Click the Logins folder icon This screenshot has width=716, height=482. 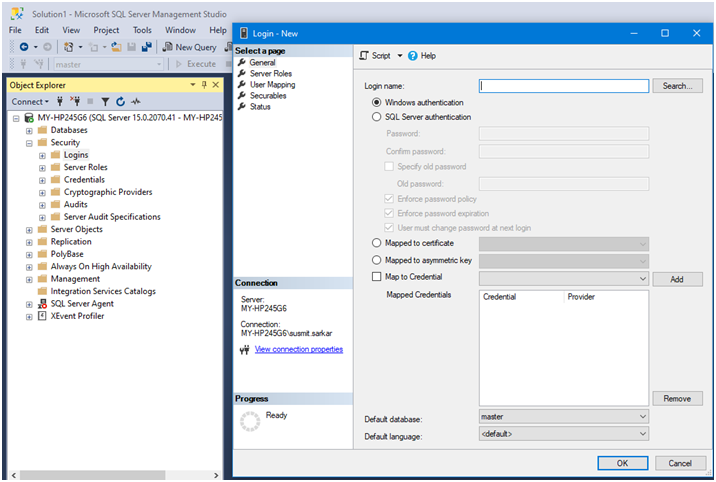tap(56, 155)
